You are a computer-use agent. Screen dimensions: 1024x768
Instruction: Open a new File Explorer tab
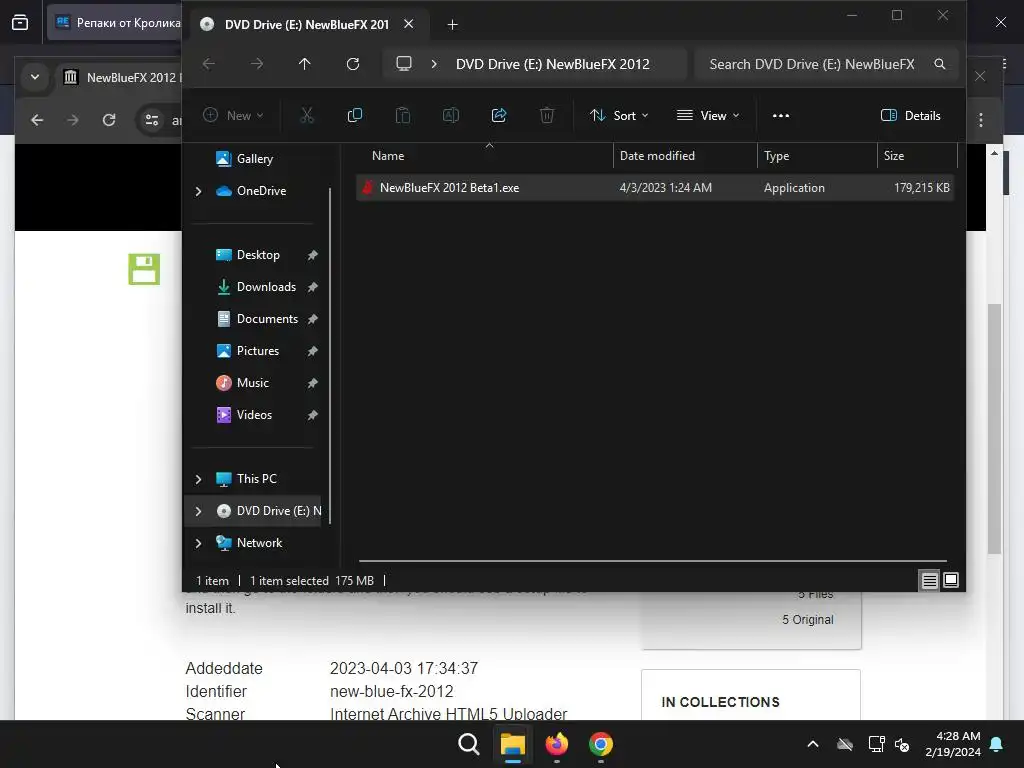453,25
